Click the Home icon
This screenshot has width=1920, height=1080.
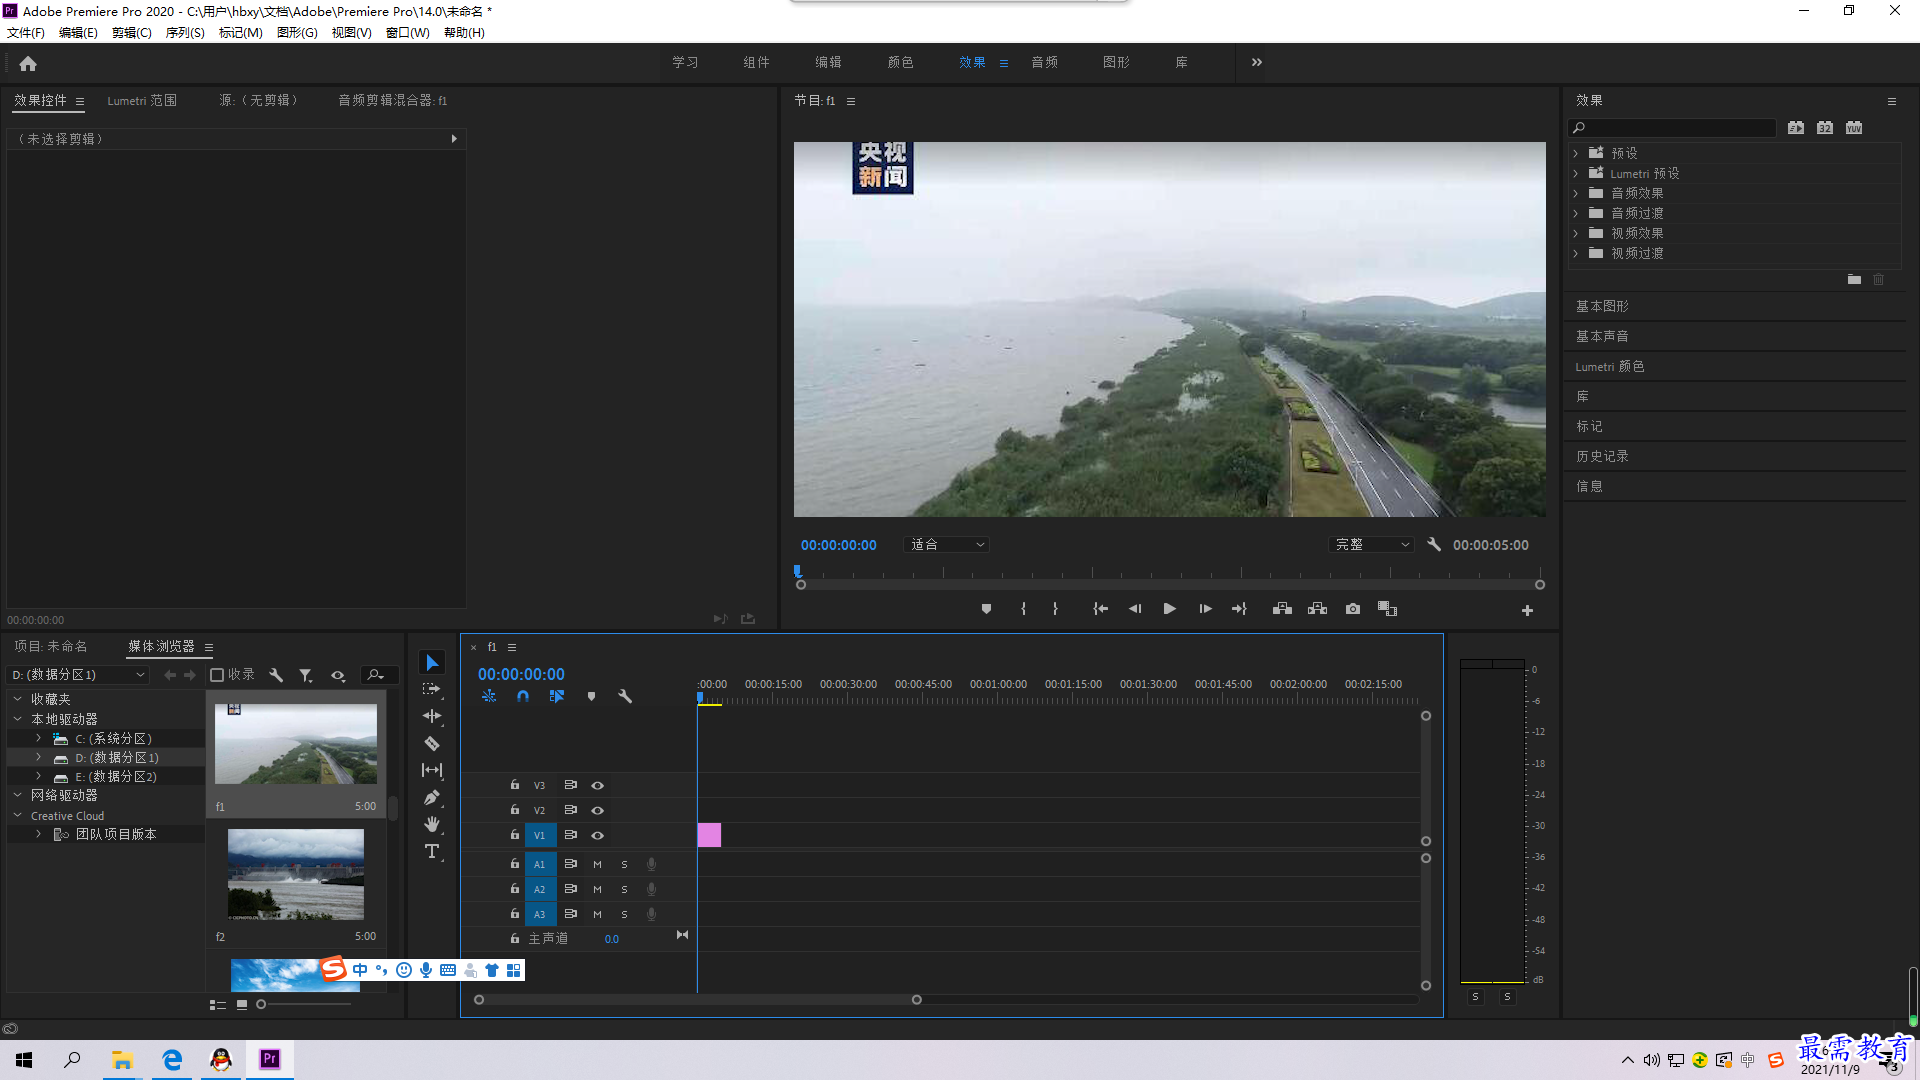pyautogui.click(x=28, y=63)
